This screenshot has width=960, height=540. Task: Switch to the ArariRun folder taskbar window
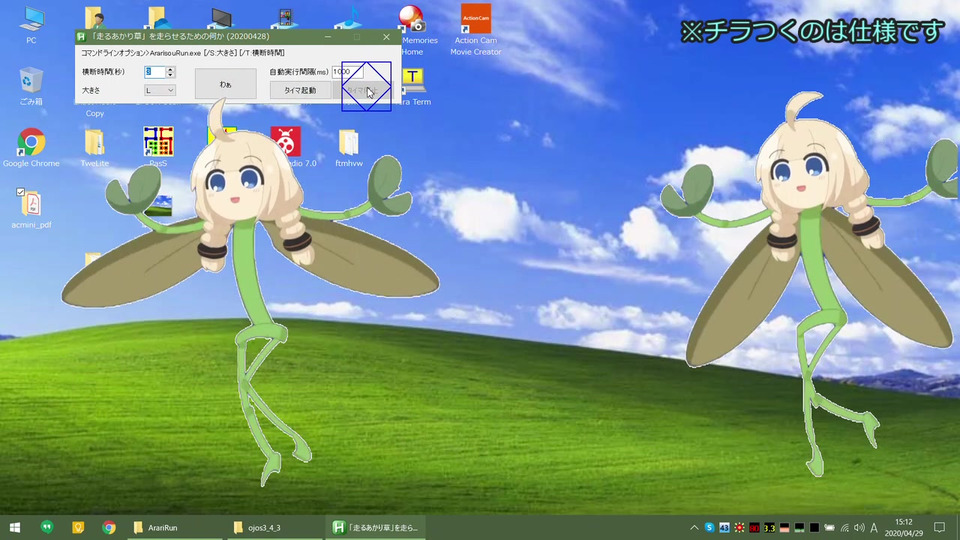(x=174, y=527)
